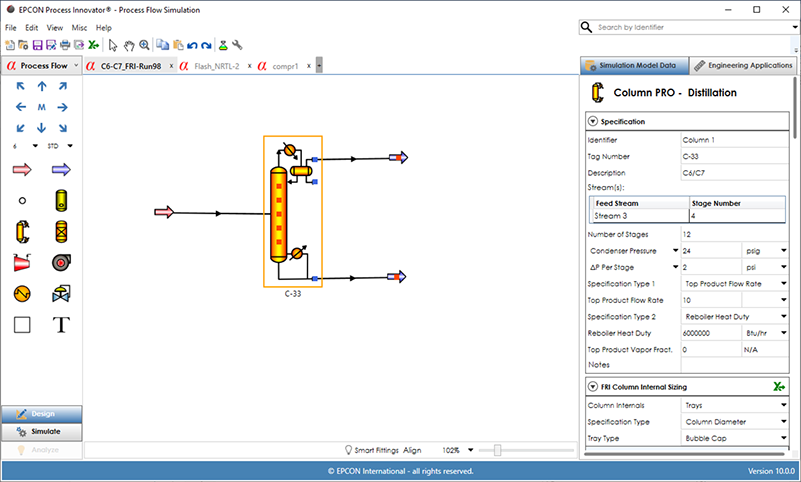This screenshot has height=482, width=801.
Task: Click the New file toolbar icon
Action: pyautogui.click(x=9, y=45)
